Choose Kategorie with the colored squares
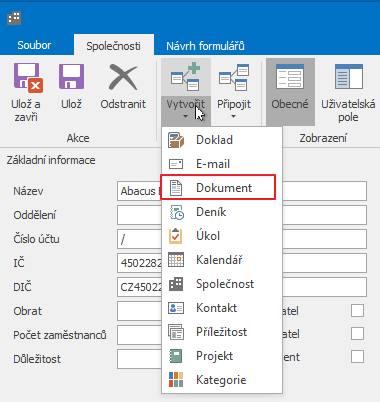 222,380
